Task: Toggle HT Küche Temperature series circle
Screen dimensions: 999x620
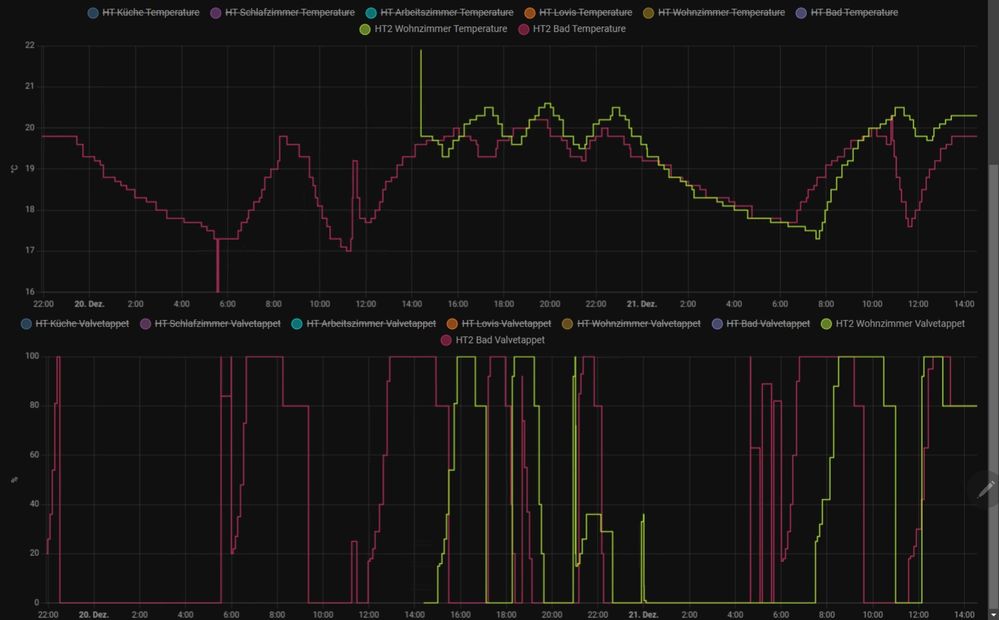Action: (x=94, y=13)
